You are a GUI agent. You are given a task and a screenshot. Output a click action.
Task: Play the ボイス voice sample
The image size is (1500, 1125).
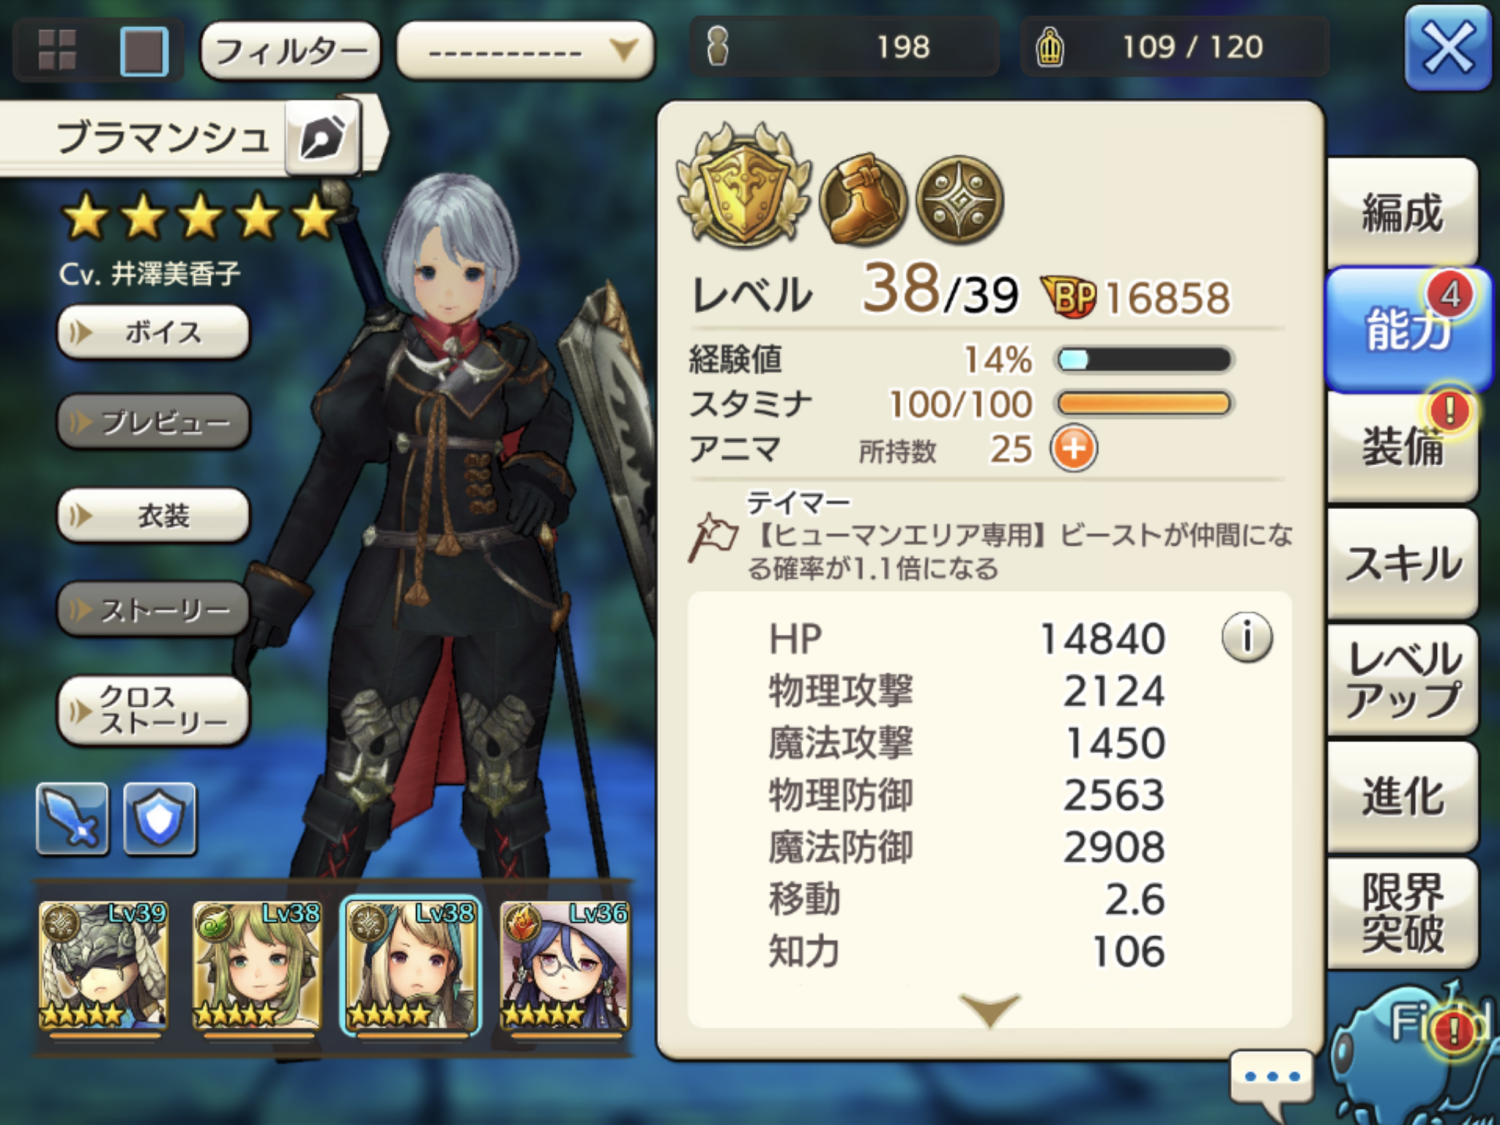coord(153,332)
